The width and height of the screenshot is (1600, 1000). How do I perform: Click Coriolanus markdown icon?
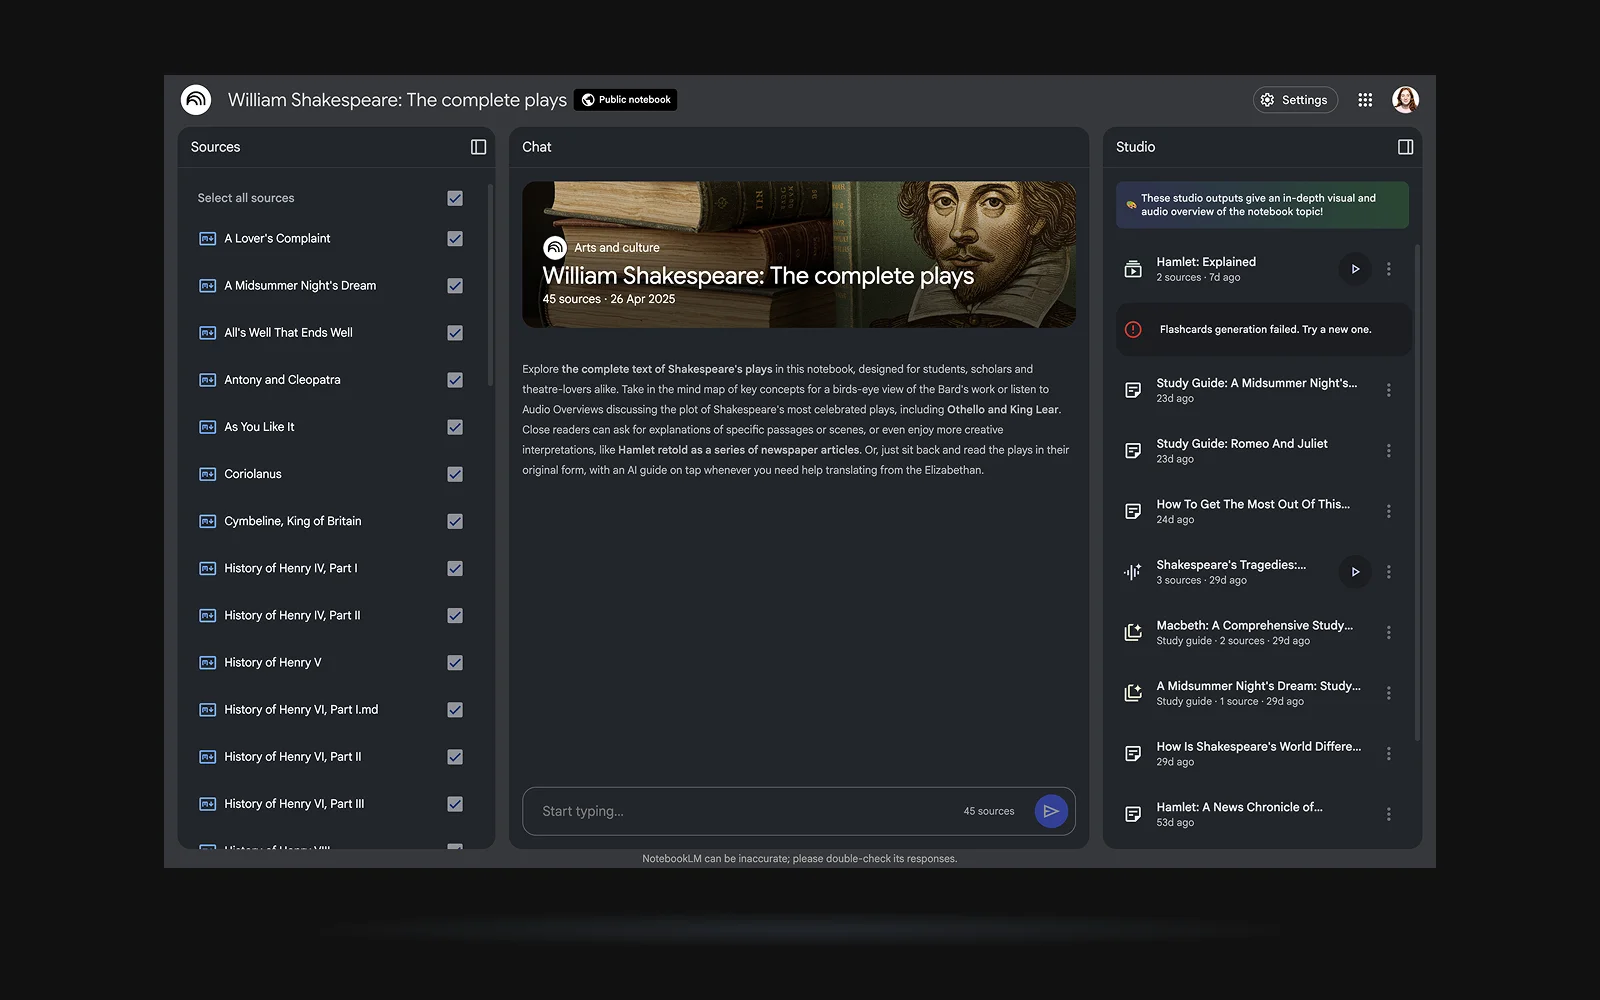click(207, 474)
